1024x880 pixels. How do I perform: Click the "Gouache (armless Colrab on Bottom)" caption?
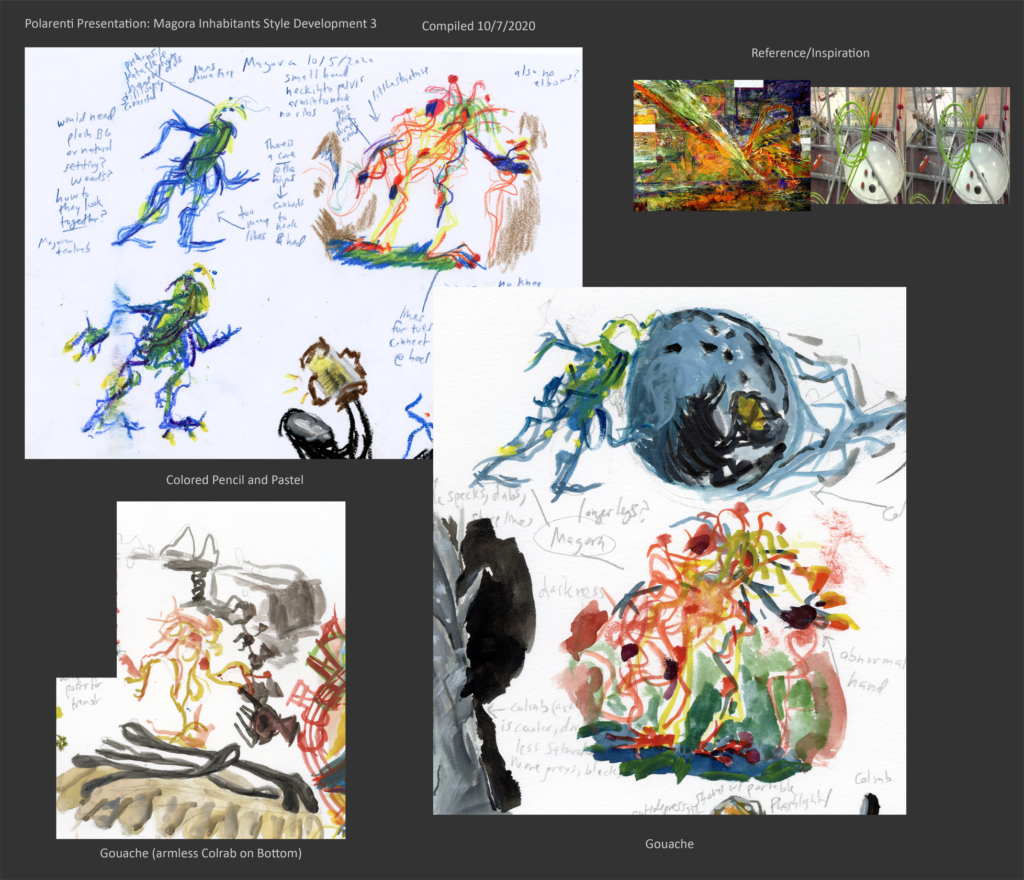(x=201, y=853)
